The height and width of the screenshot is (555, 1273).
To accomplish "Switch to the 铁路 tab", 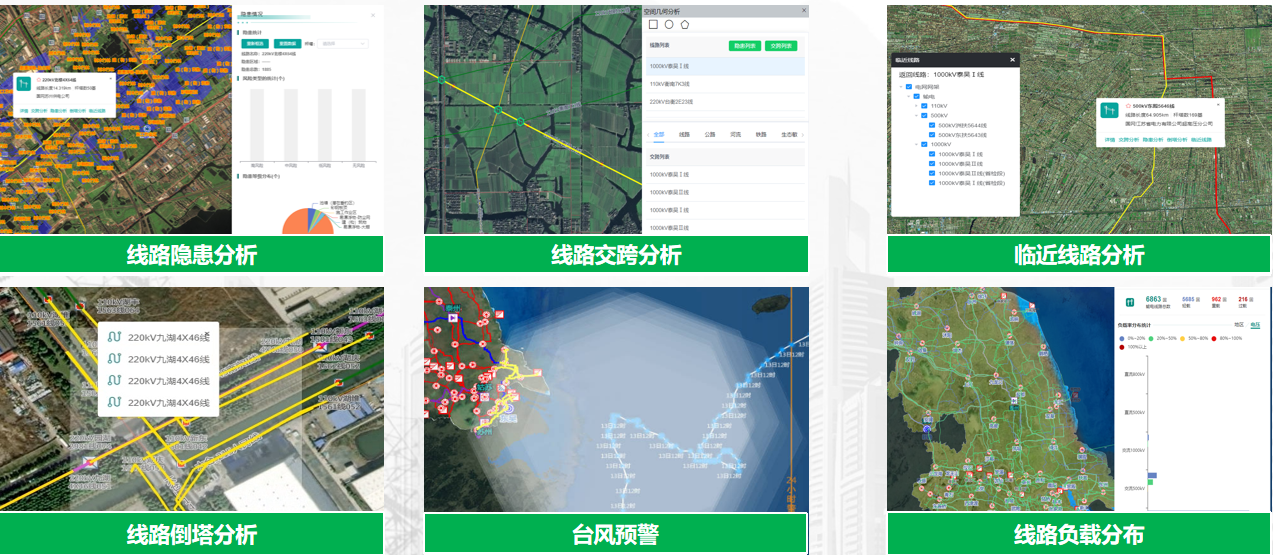I will tap(761, 134).
